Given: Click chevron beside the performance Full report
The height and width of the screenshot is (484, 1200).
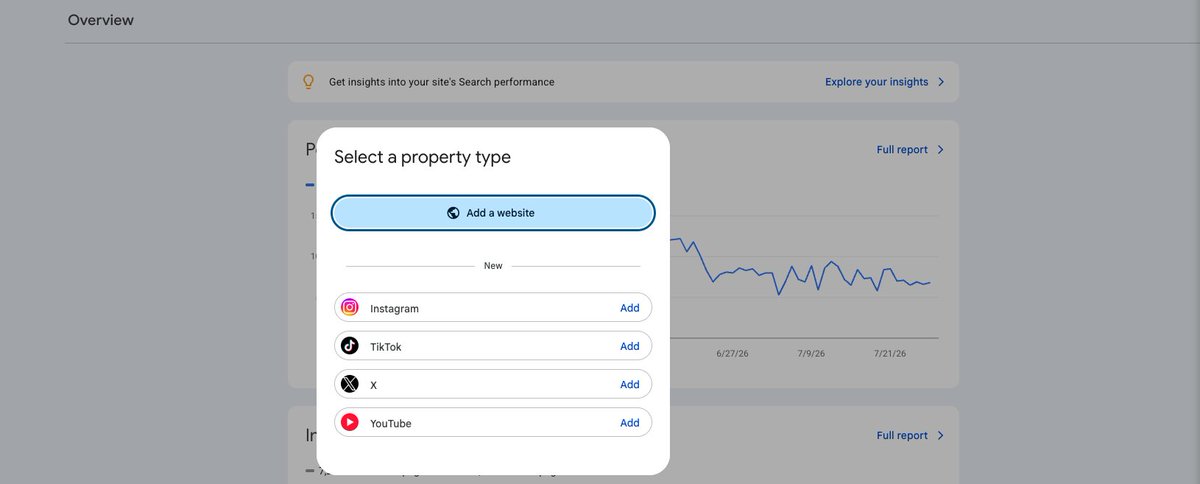Looking at the screenshot, I should point(941,150).
